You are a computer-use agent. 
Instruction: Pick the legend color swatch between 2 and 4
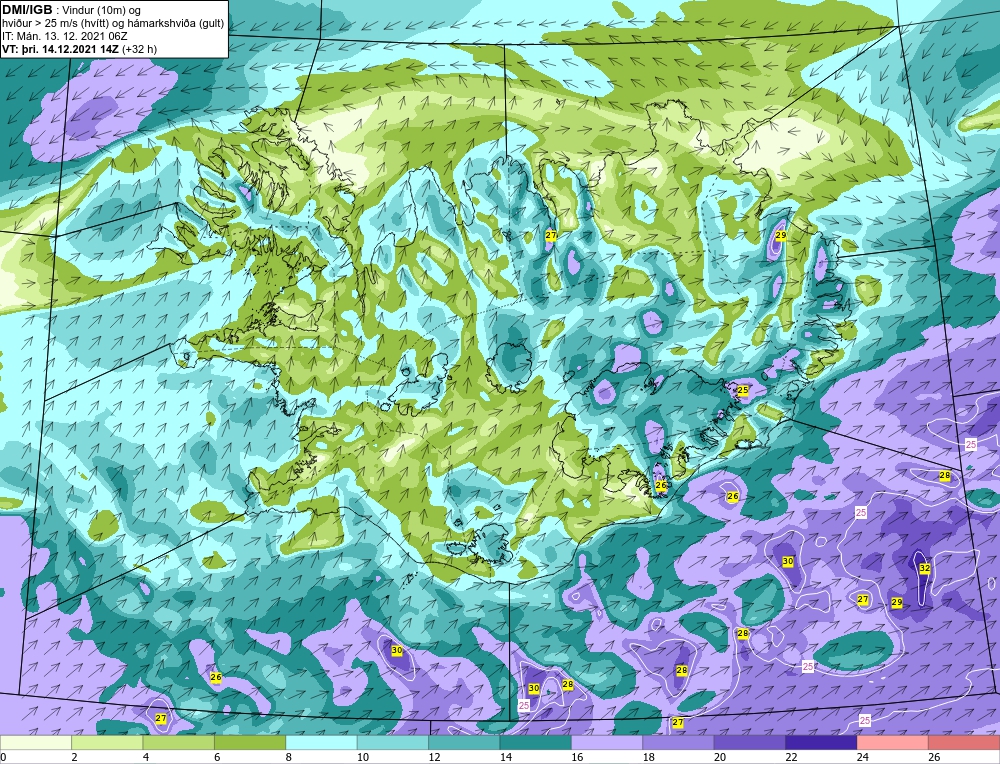pyautogui.click(x=107, y=743)
